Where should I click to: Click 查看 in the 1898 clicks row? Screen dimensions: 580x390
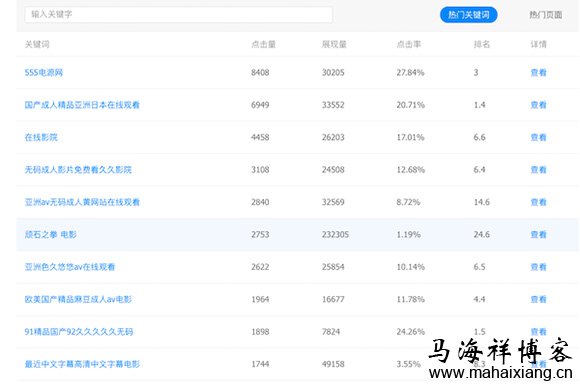(x=538, y=331)
